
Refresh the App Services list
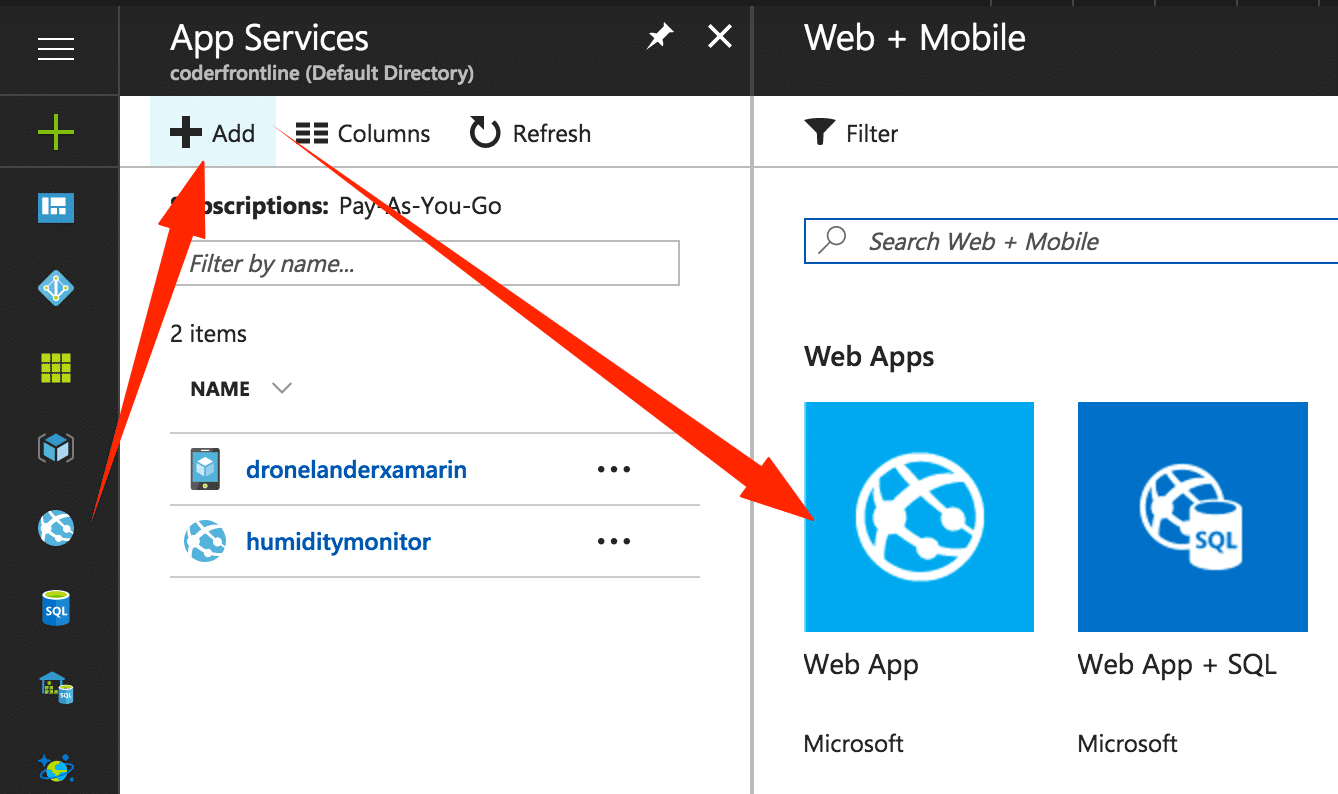[530, 133]
